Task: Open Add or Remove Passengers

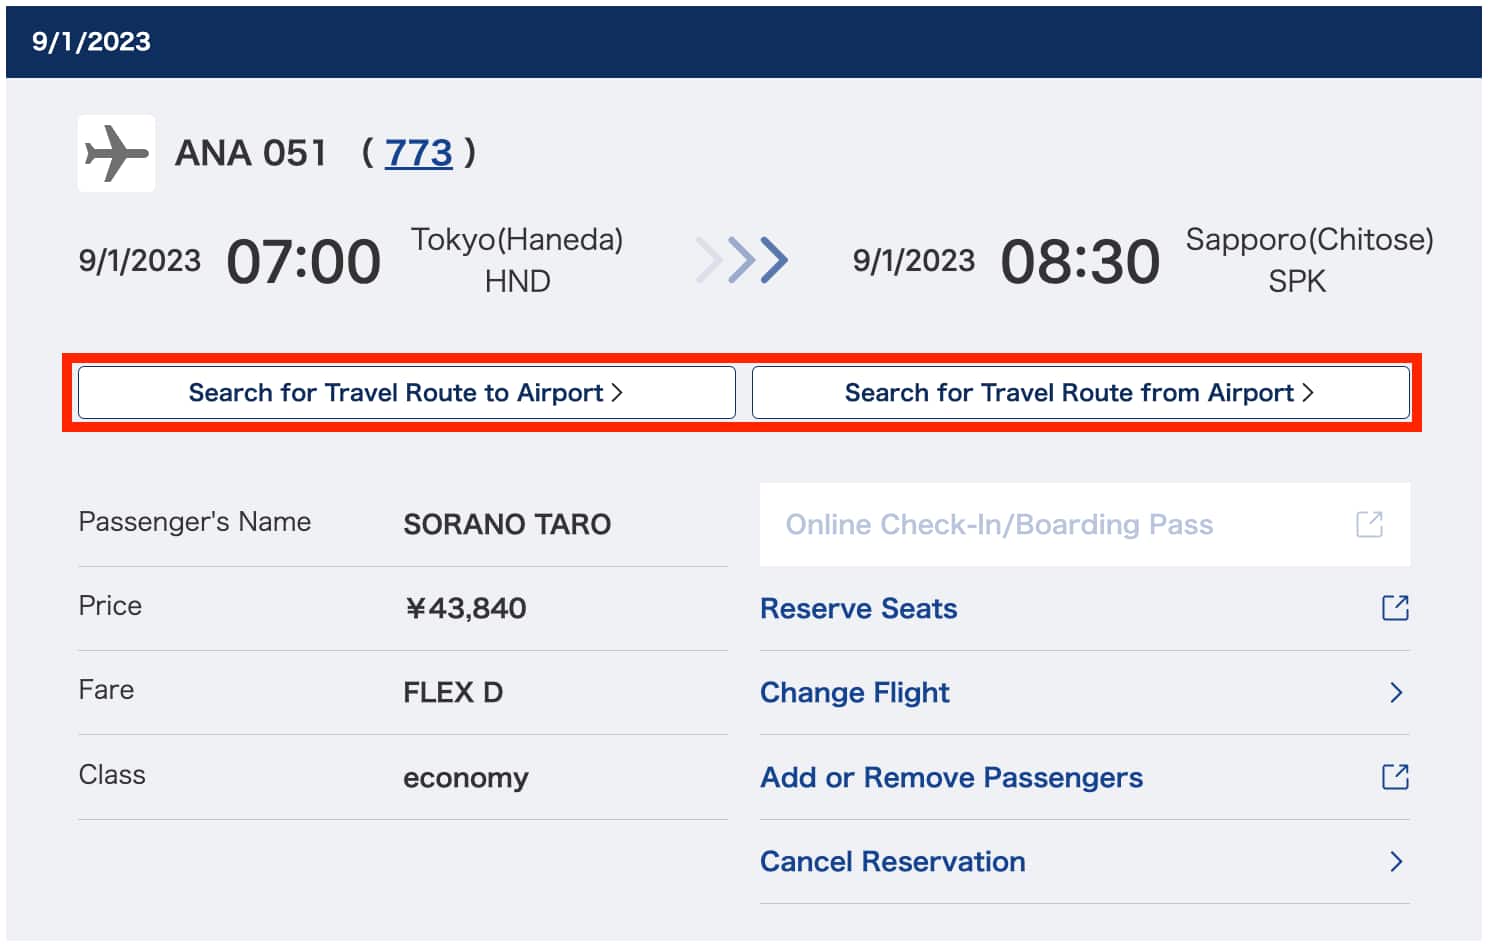Action: point(951,778)
